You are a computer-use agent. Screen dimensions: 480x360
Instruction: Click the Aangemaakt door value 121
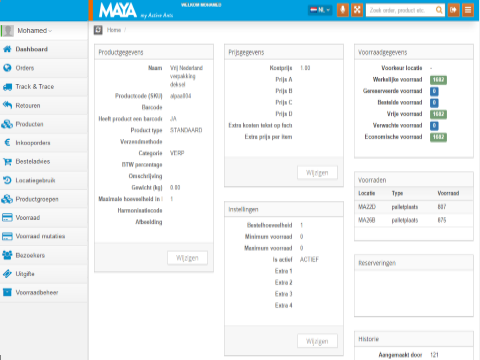click(434, 355)
